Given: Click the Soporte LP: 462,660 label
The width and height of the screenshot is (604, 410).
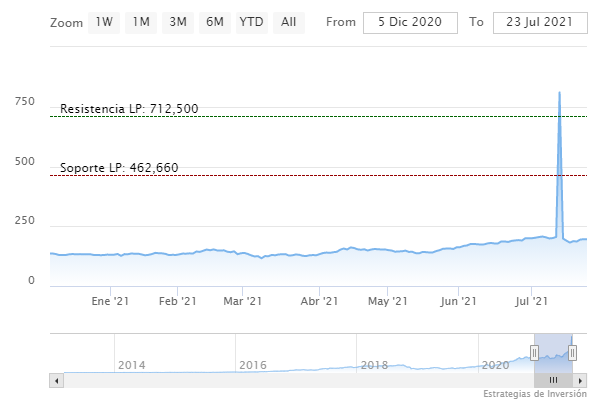Looking at the screenshot, I should click(119, 167).
